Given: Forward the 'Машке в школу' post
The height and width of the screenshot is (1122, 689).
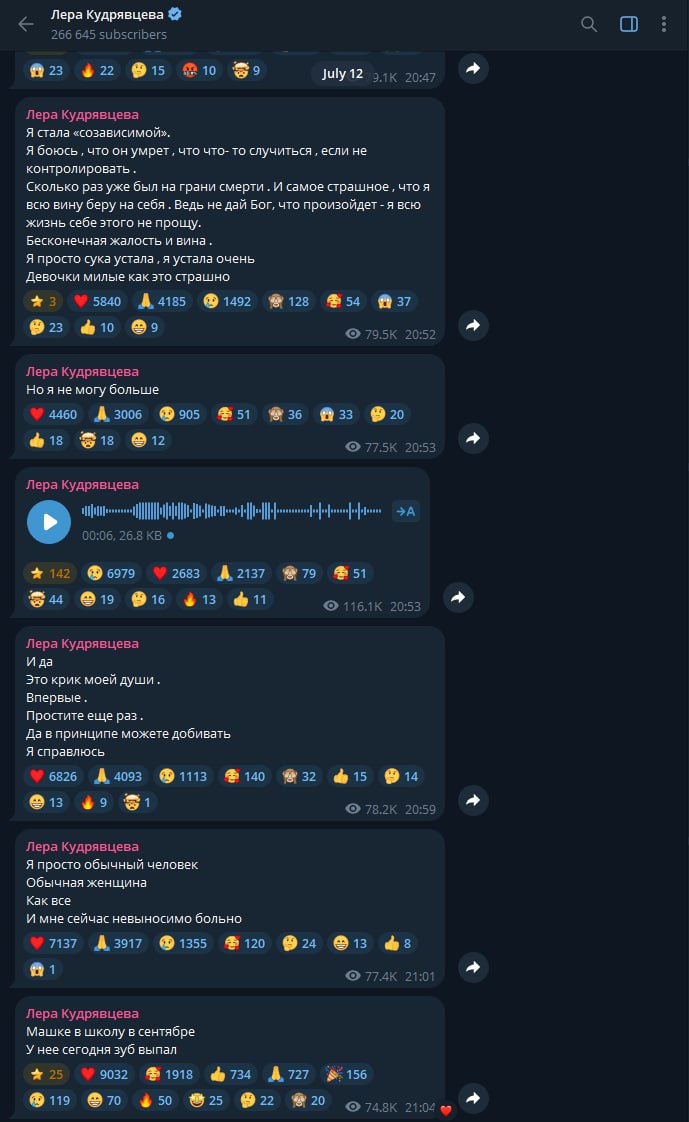Looking at the screenshot, I should tap(473, 1098).
